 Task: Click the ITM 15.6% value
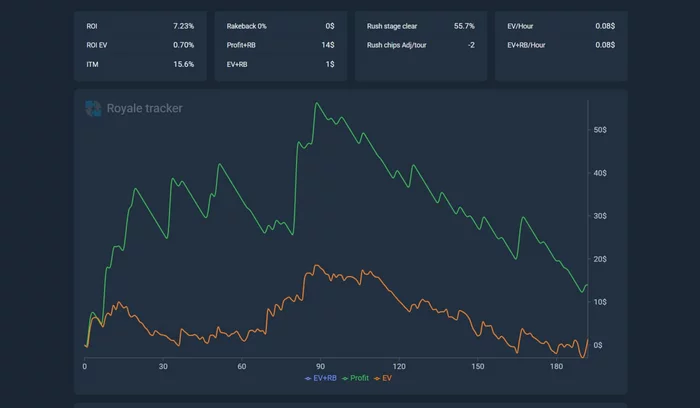click(184, 64)
